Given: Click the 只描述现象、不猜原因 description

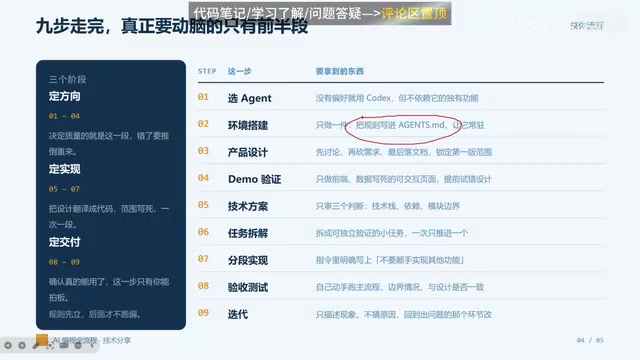Looking at the screenshot, I should pyautogui.click(x=404, y=314).
